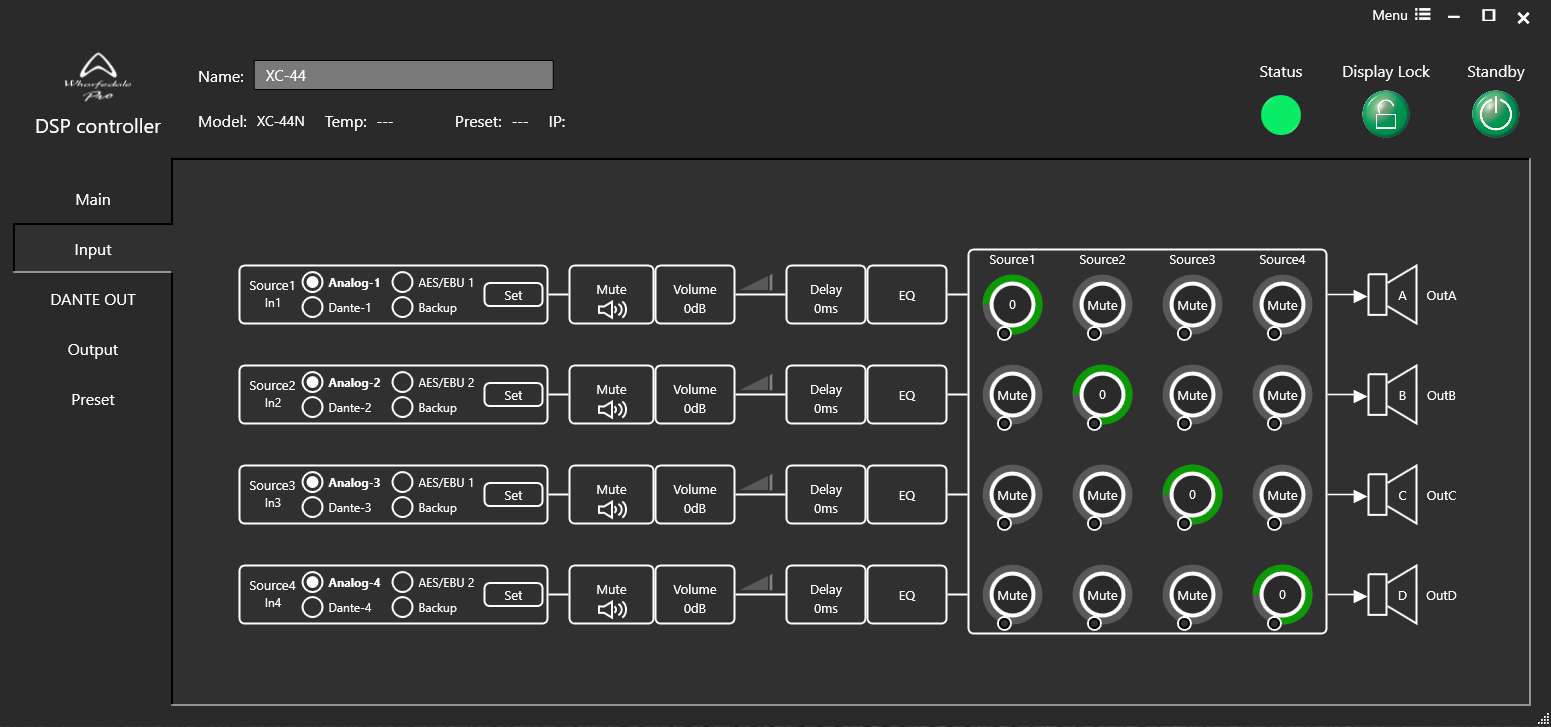This screenshot has width=1551, height=727.
Task: Click the device Name input field
Action: [403, 76]
